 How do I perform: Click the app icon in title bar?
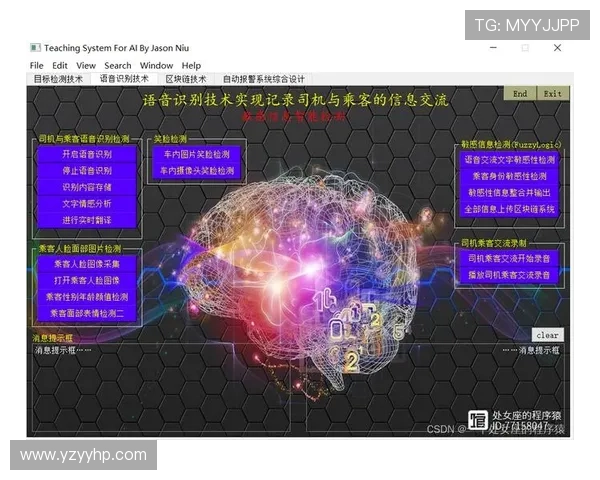pyautogui.click(x=35, y=48)
